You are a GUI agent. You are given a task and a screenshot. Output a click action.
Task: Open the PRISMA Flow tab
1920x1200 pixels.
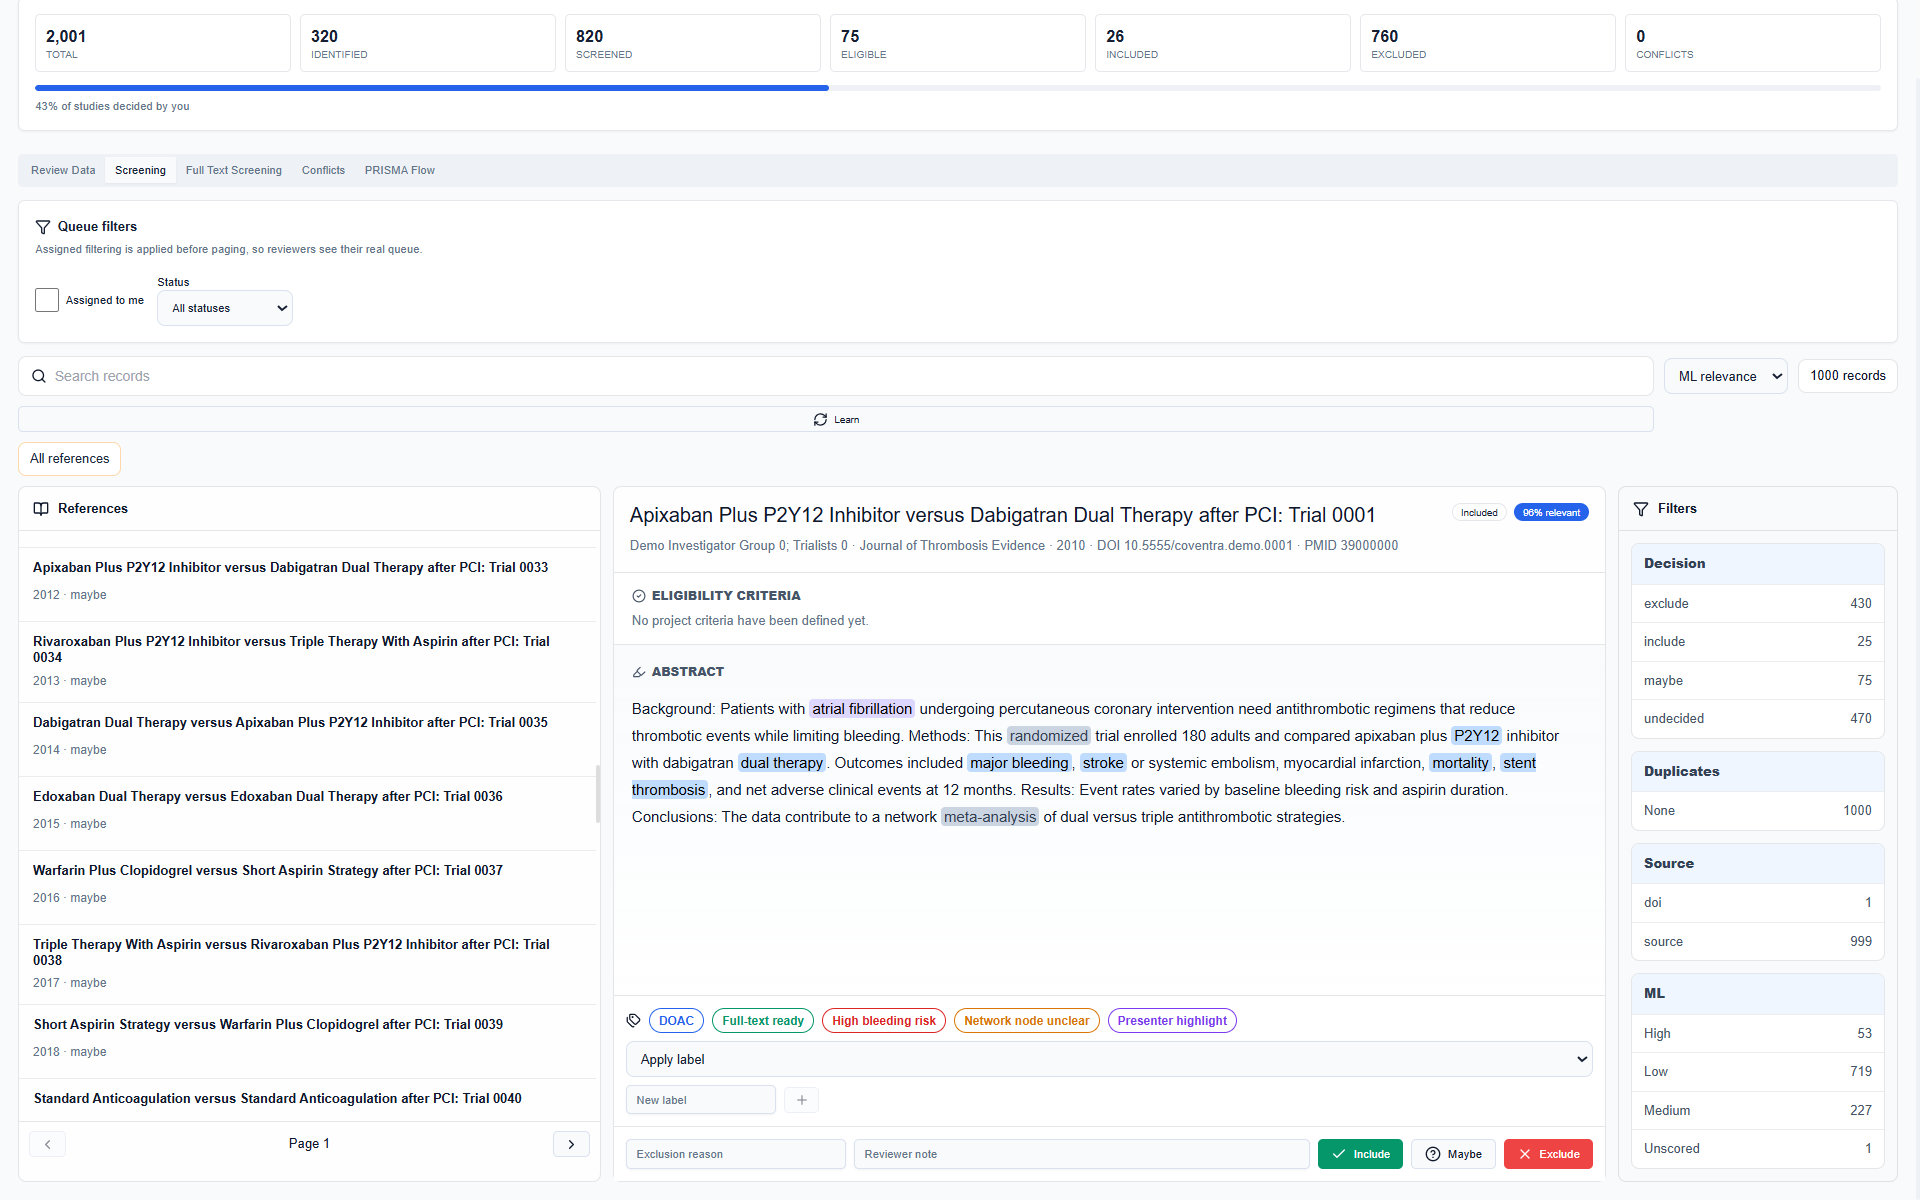400,170
